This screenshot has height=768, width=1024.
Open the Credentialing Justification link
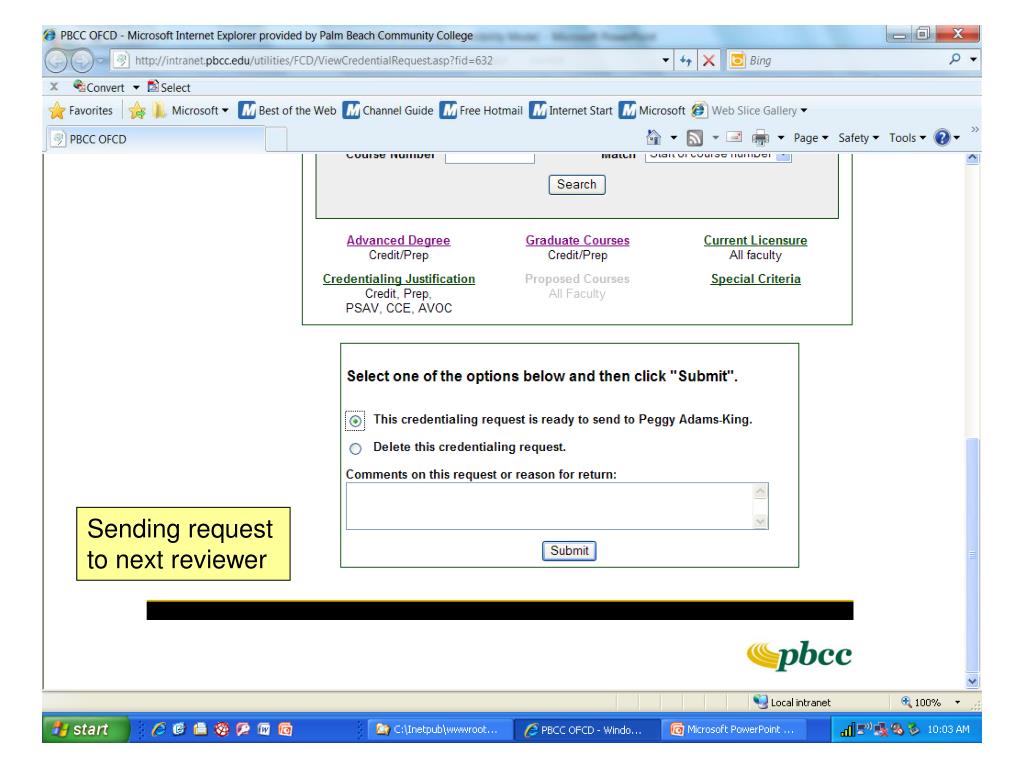click(x=398, y=279)
